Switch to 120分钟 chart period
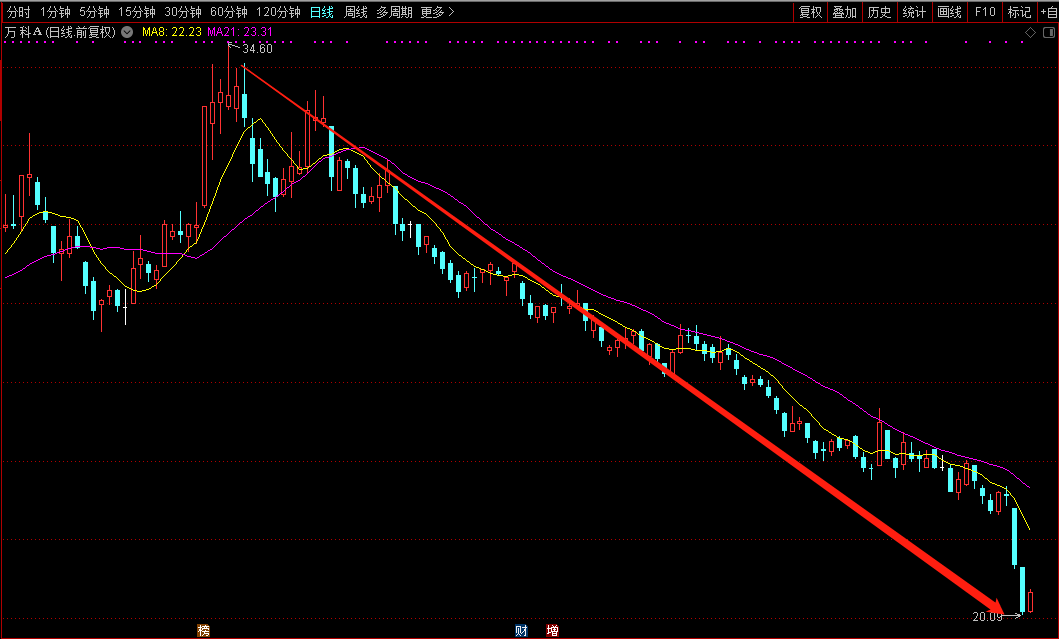The height and width of the screenshot is (639, 1059). tap(278, 12)
